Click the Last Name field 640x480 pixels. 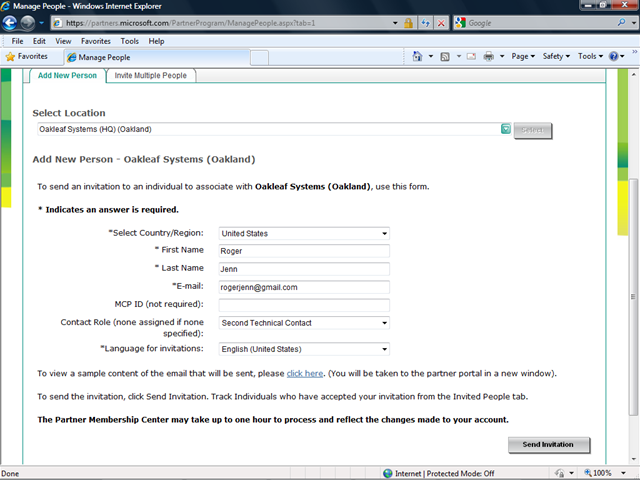tap(304, 269)
